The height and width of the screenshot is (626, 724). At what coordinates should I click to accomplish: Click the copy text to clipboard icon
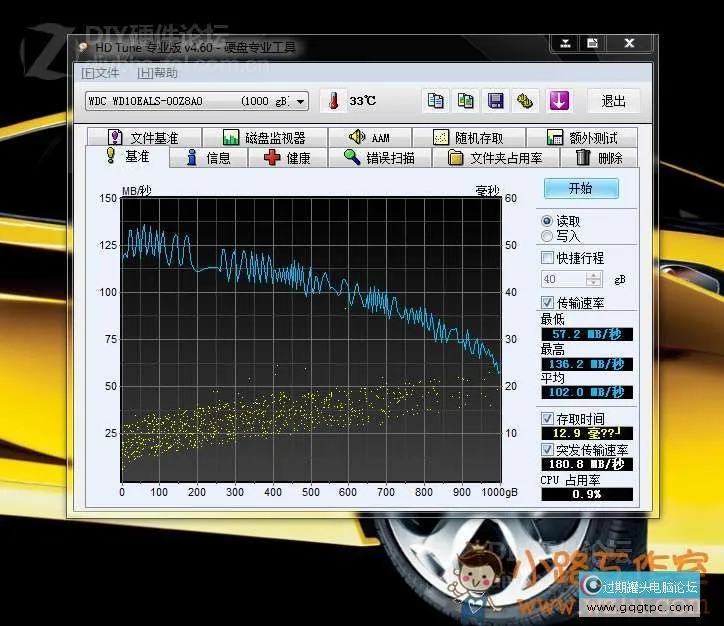pyautogui.click(x=435, y=101)
